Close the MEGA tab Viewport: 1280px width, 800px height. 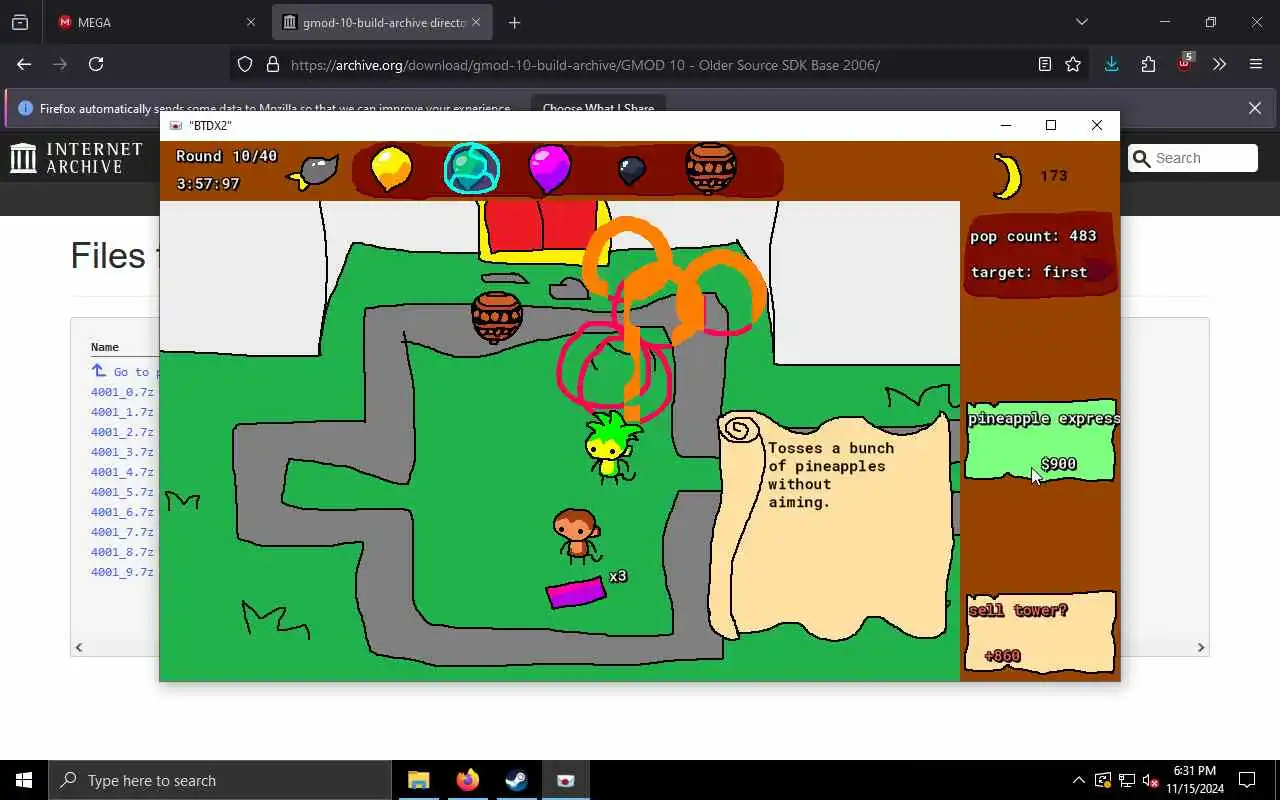pos(250,22)
